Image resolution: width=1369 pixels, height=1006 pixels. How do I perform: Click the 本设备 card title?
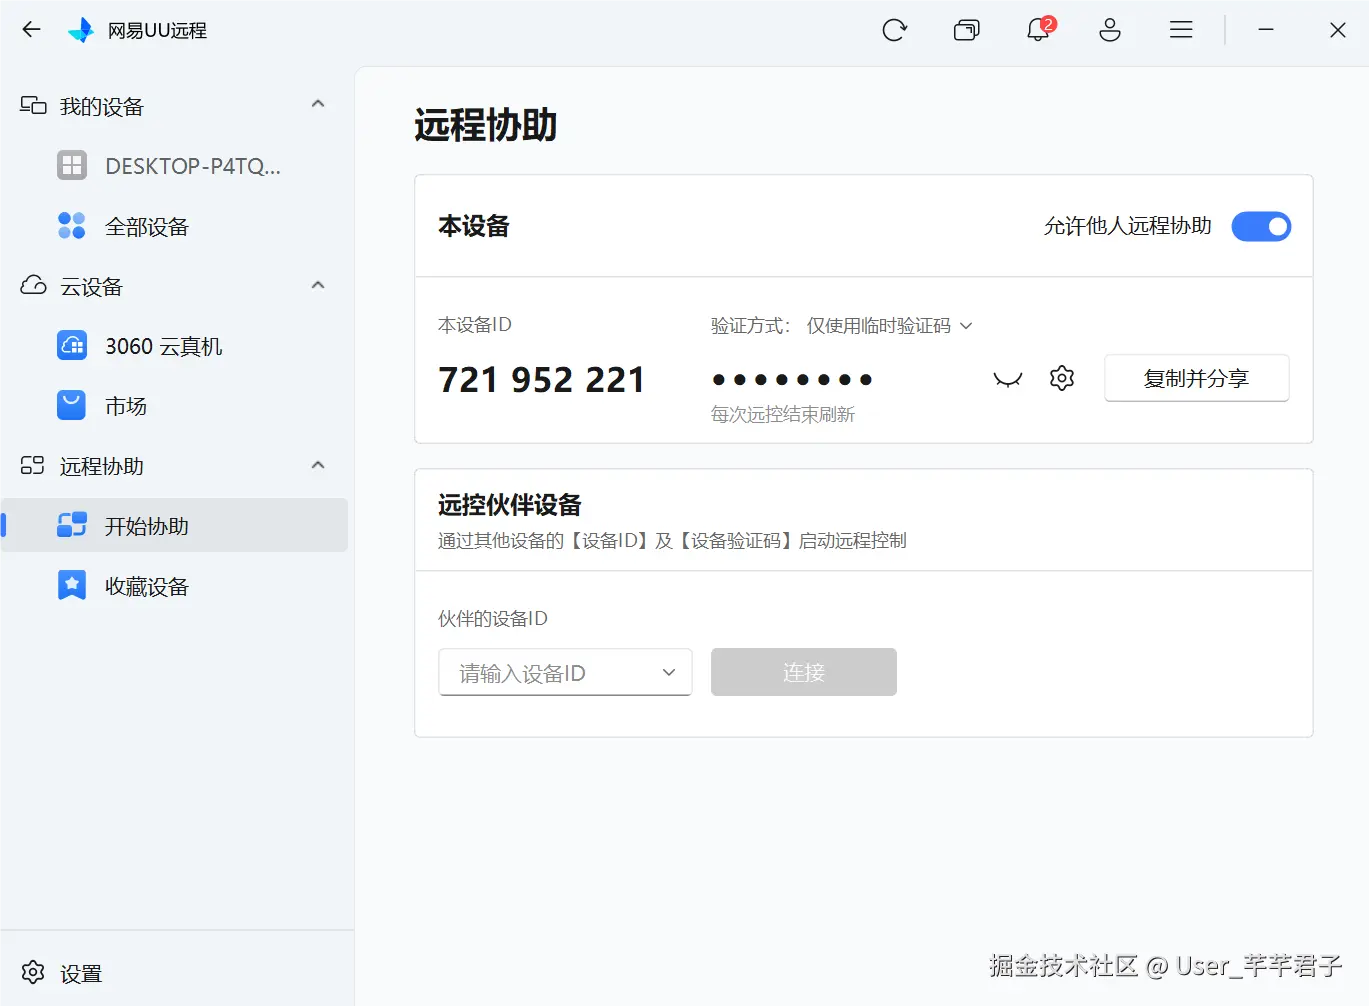(x=474, y=226)
